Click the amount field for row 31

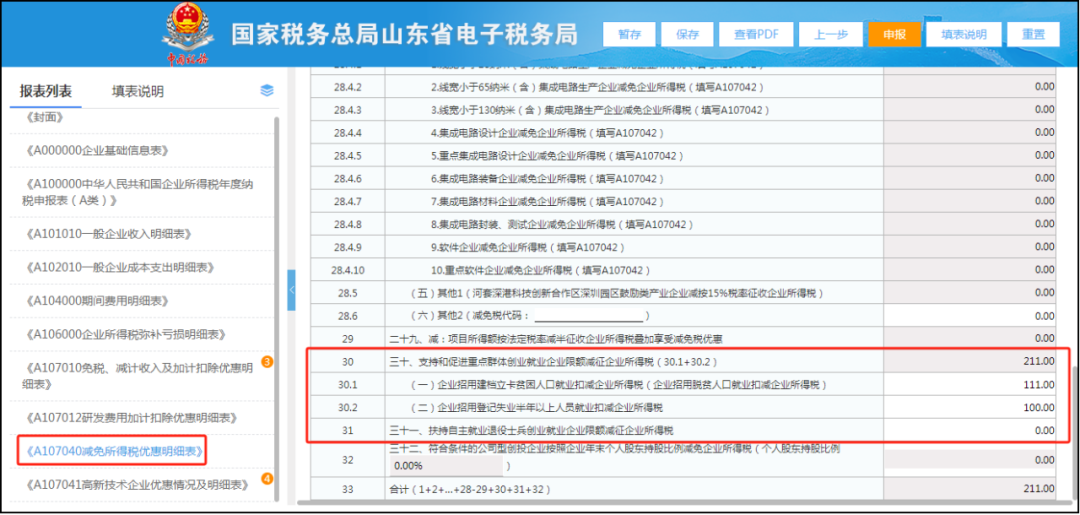(x=970, y=430)
